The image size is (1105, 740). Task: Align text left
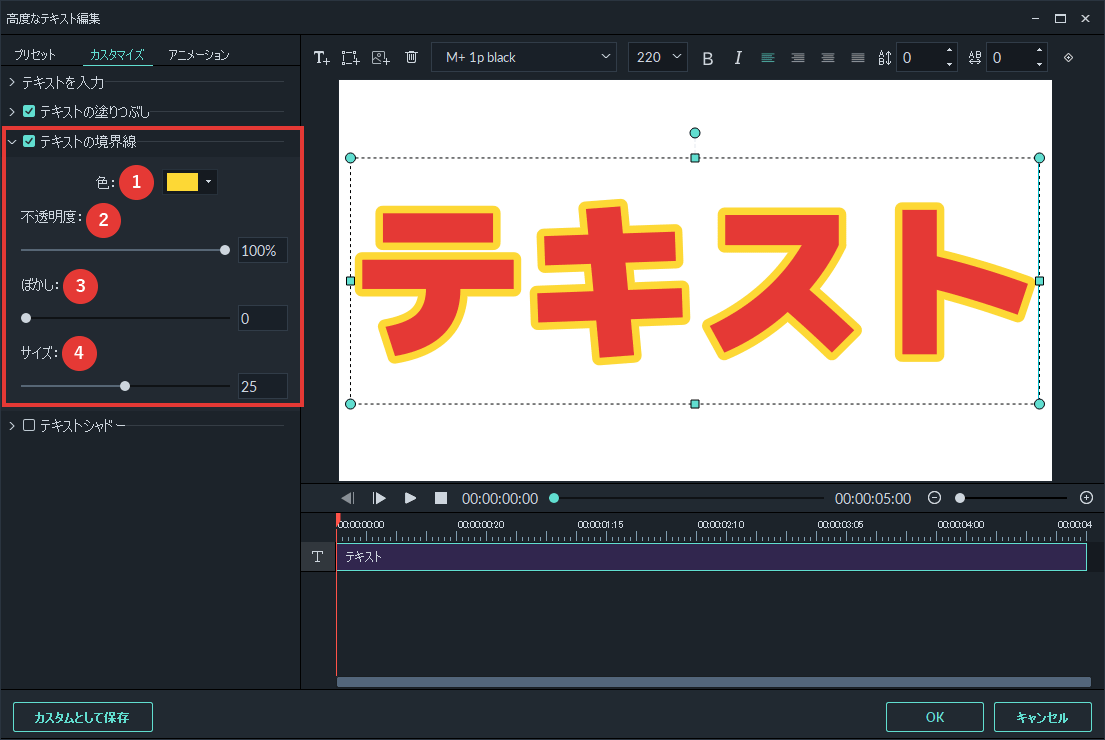pos(768,58)
